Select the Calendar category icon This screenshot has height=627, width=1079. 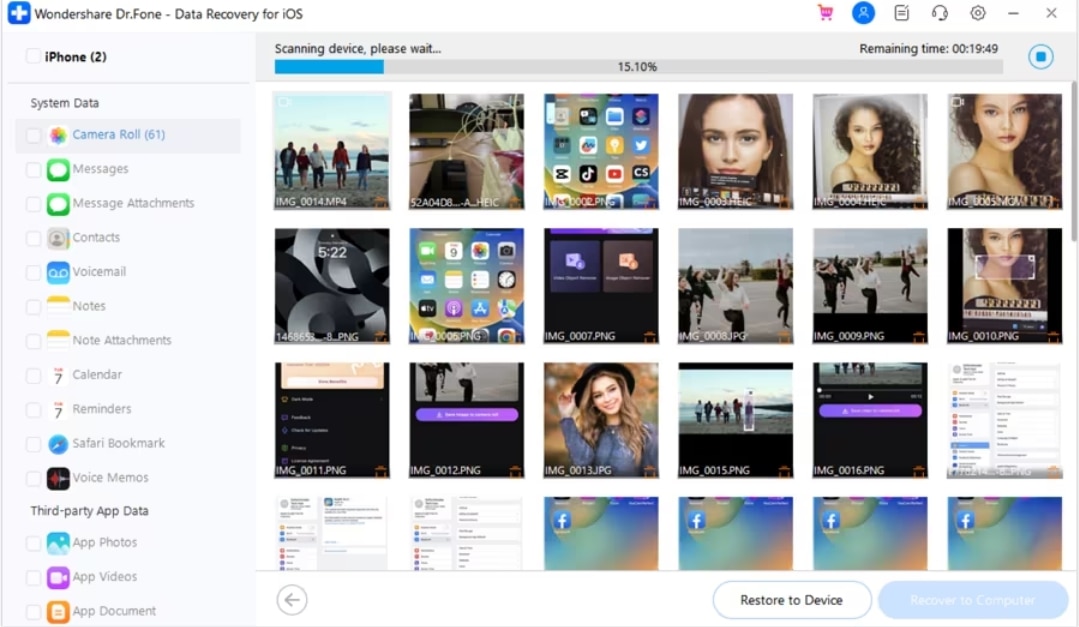click(59, 374)
